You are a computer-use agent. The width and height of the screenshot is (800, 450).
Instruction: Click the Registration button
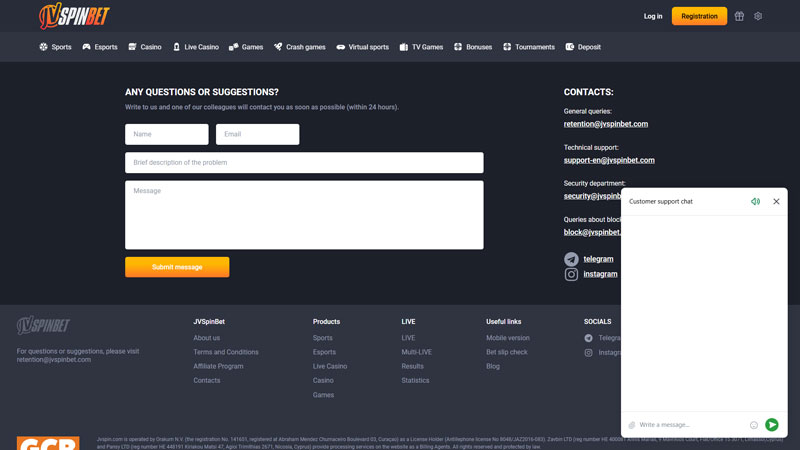(x=699, y=16)
